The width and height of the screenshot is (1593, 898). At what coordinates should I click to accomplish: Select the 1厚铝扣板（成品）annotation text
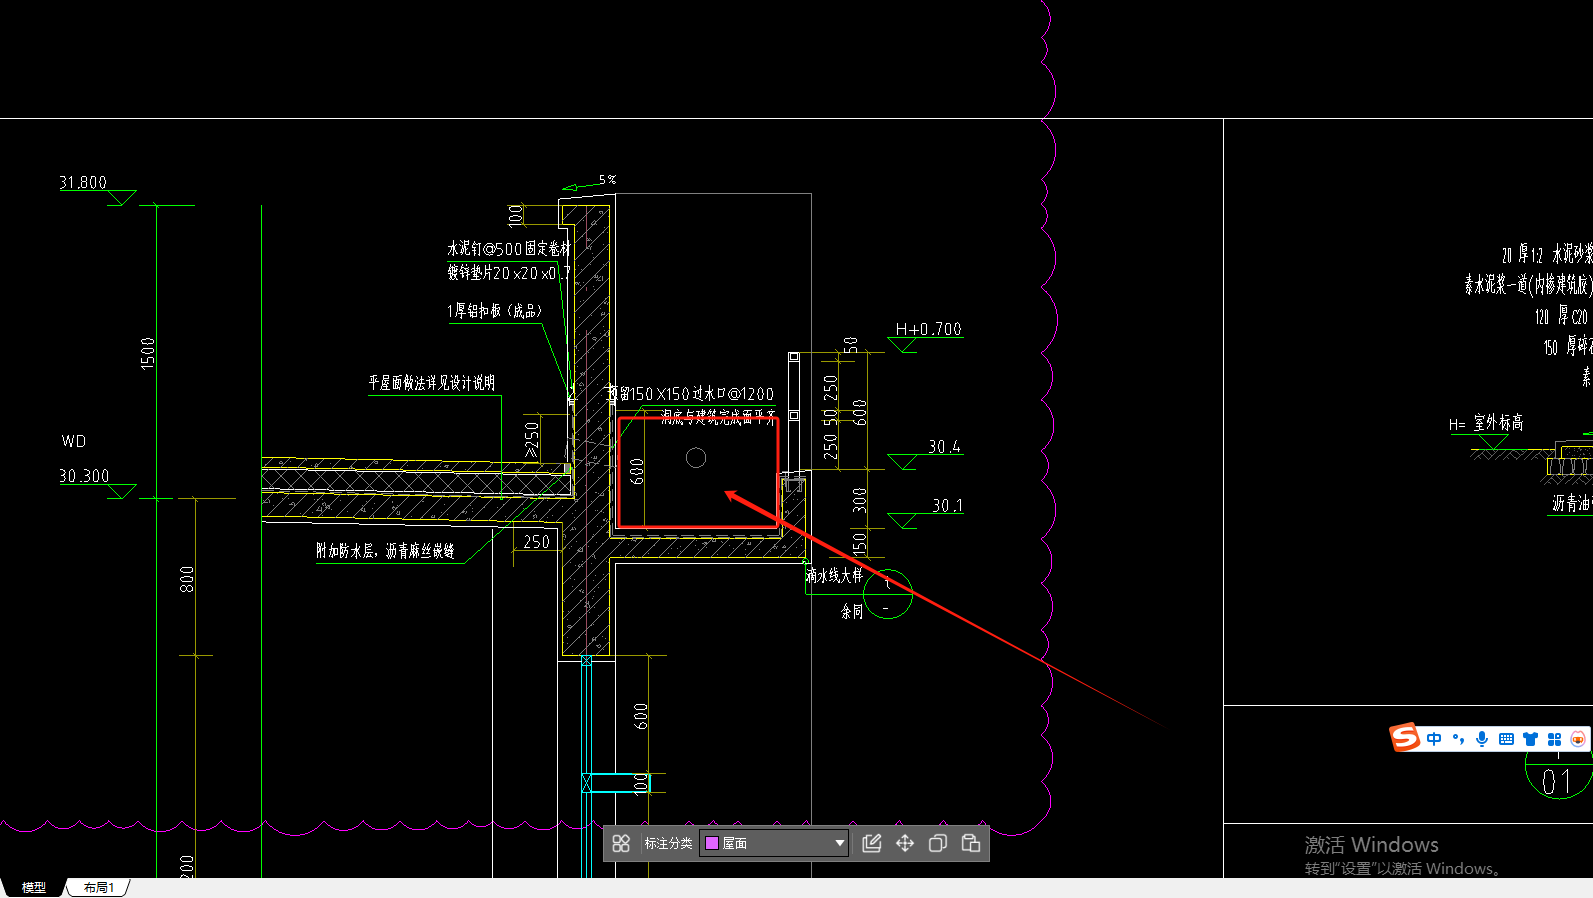pyautogui.click(x=495, y=311)
